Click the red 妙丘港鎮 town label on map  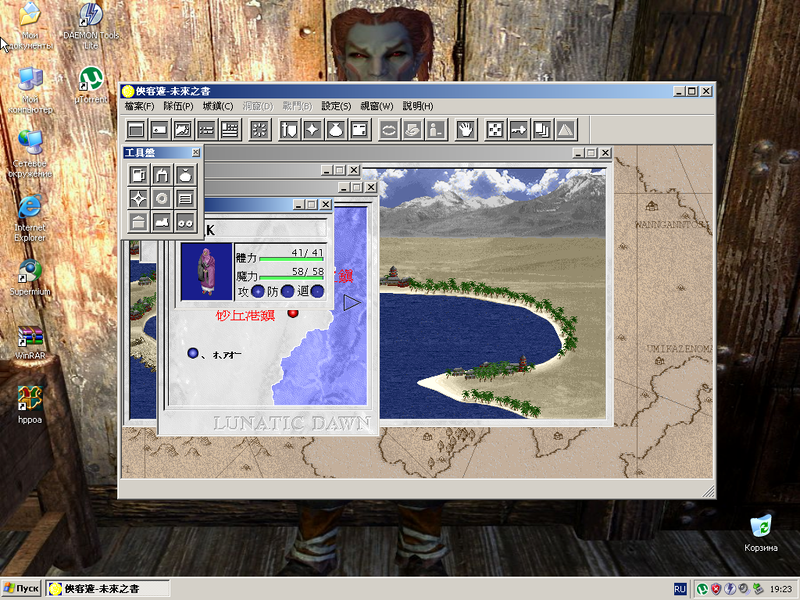(x=245, y=315)
